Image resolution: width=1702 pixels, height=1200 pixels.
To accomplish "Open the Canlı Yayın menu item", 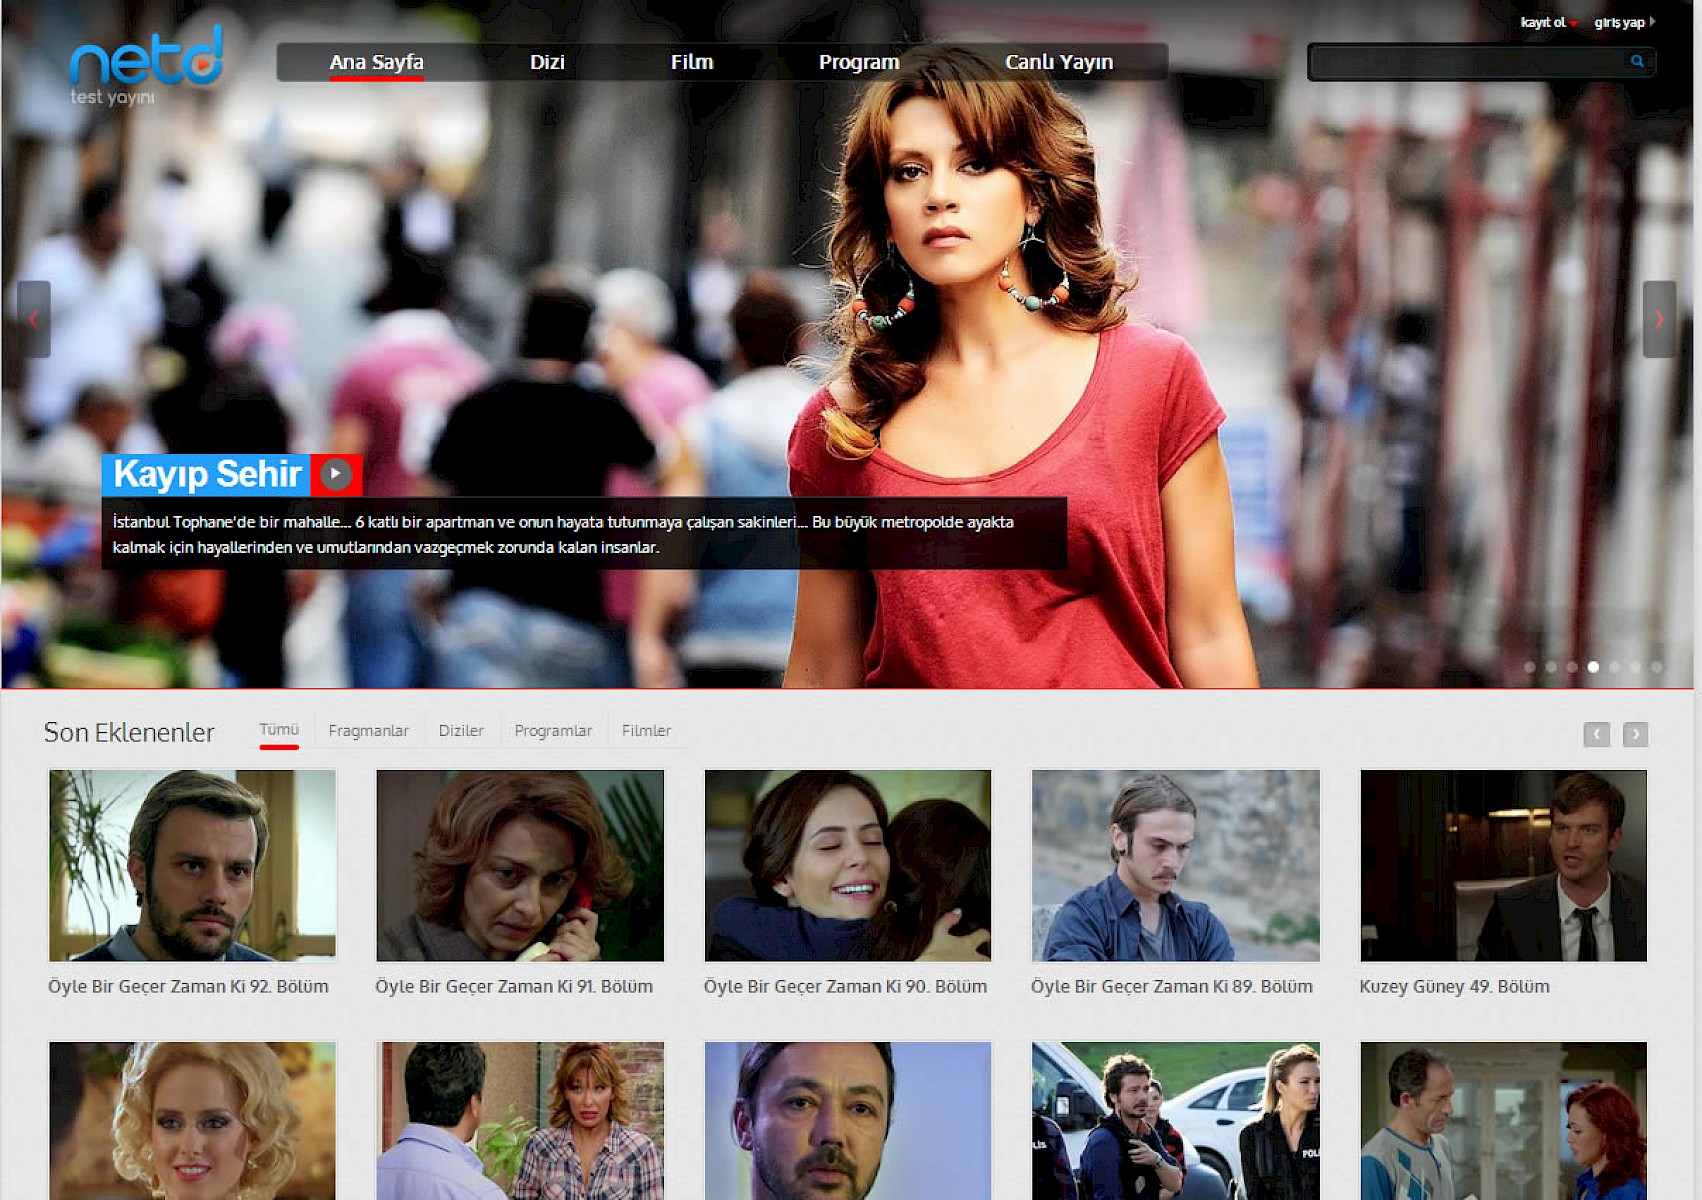I will pyautogui.click(x=1058, y=62).
